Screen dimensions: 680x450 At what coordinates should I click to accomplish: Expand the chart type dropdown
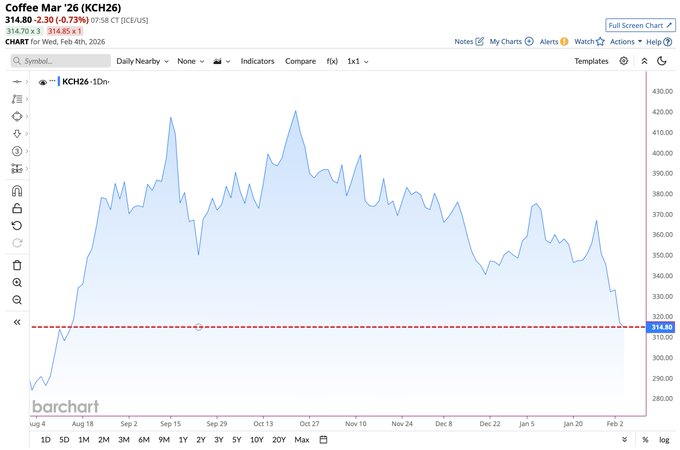(x=222, y=61)
